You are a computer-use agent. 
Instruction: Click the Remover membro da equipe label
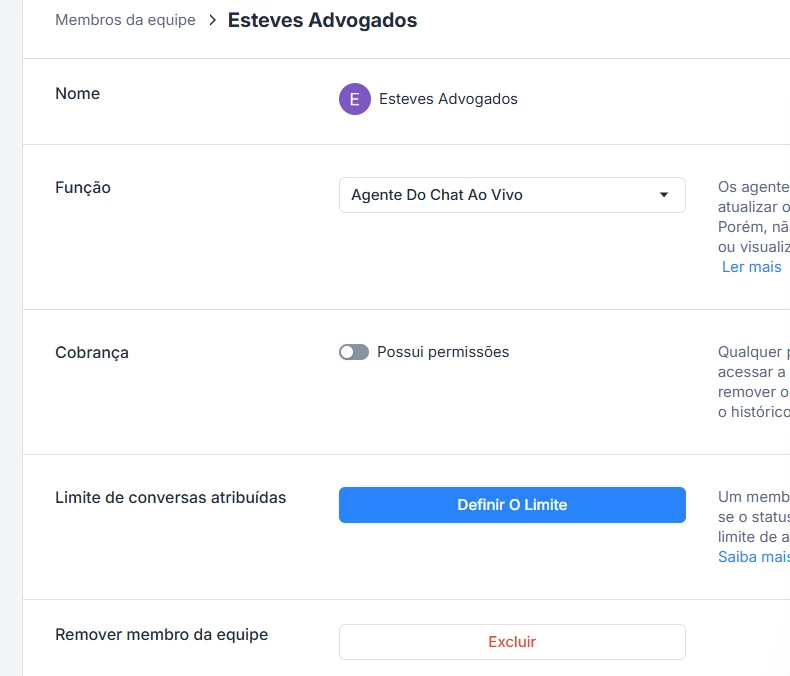point(161,634)
